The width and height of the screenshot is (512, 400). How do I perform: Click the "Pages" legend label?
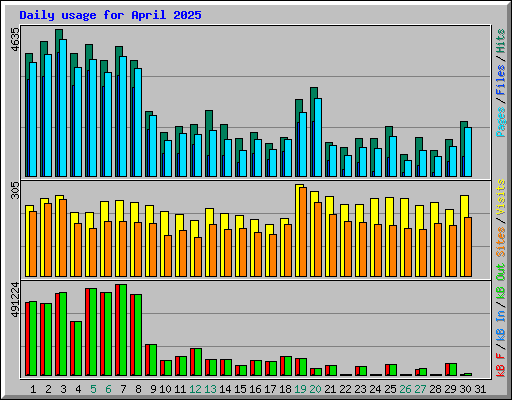coord(501,122)
